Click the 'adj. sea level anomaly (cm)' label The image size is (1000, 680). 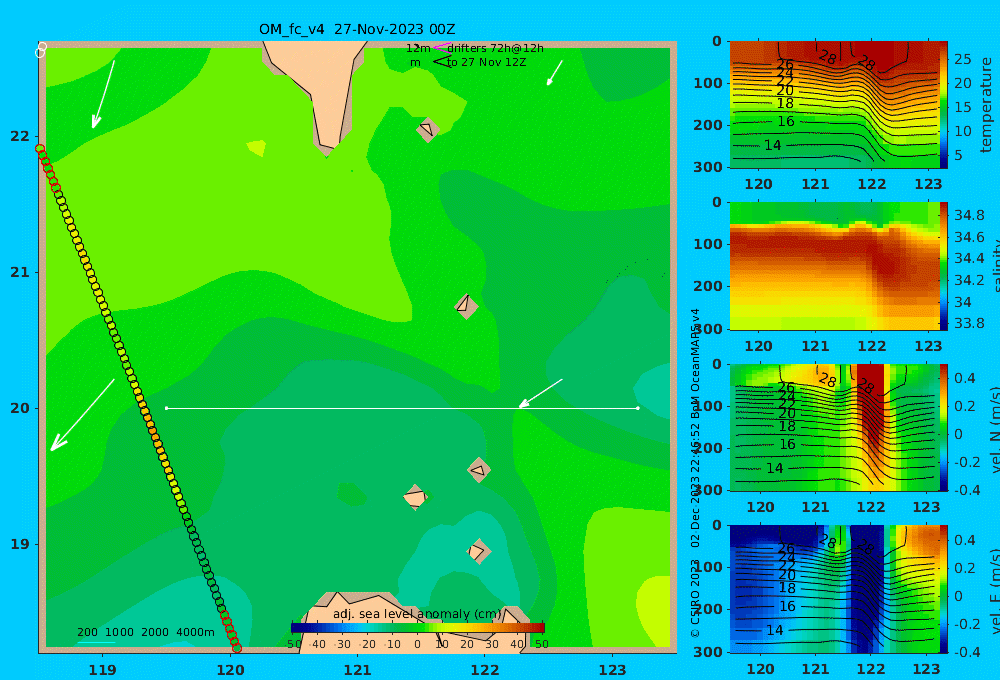pyautogui.click(x=417, y=614)
